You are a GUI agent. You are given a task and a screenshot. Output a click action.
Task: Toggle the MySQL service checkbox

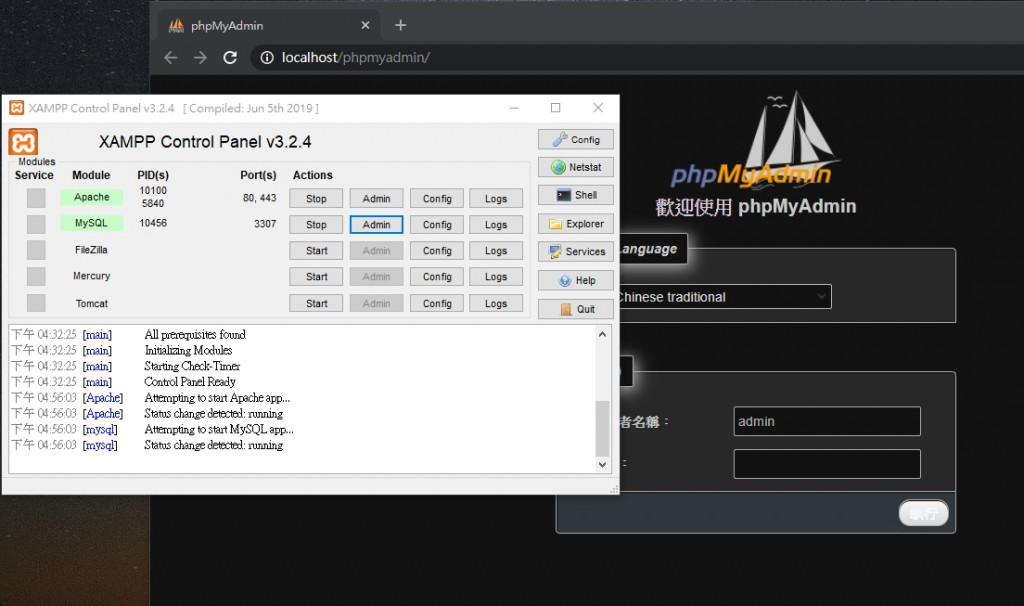36,224
